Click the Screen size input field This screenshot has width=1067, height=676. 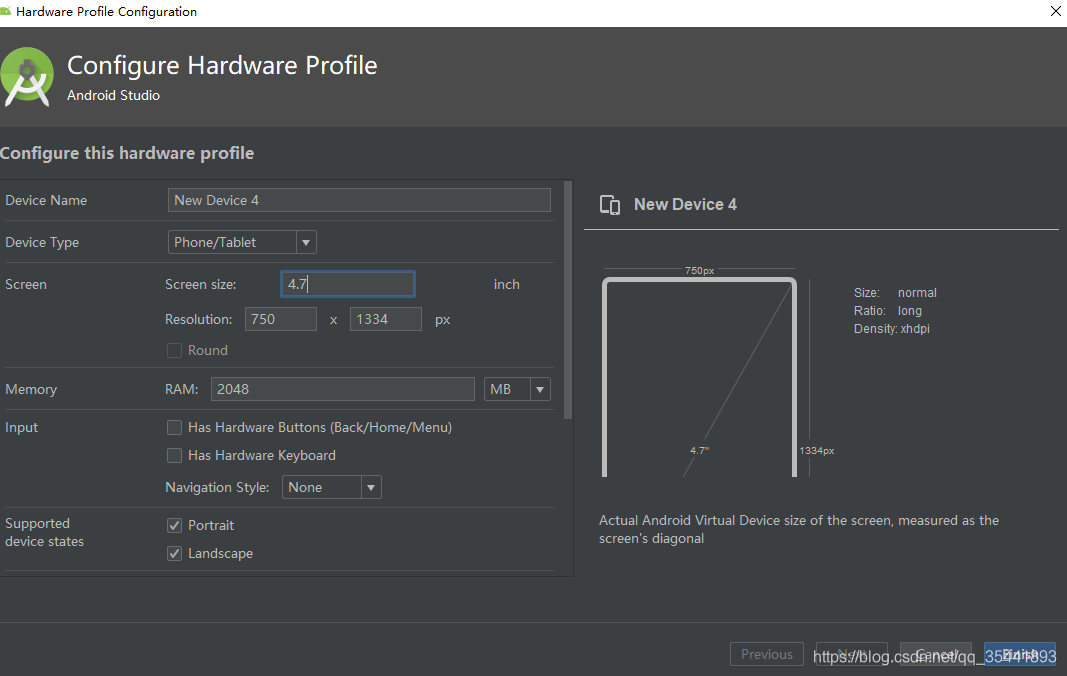pyautogui.click(x=348, y=284)
